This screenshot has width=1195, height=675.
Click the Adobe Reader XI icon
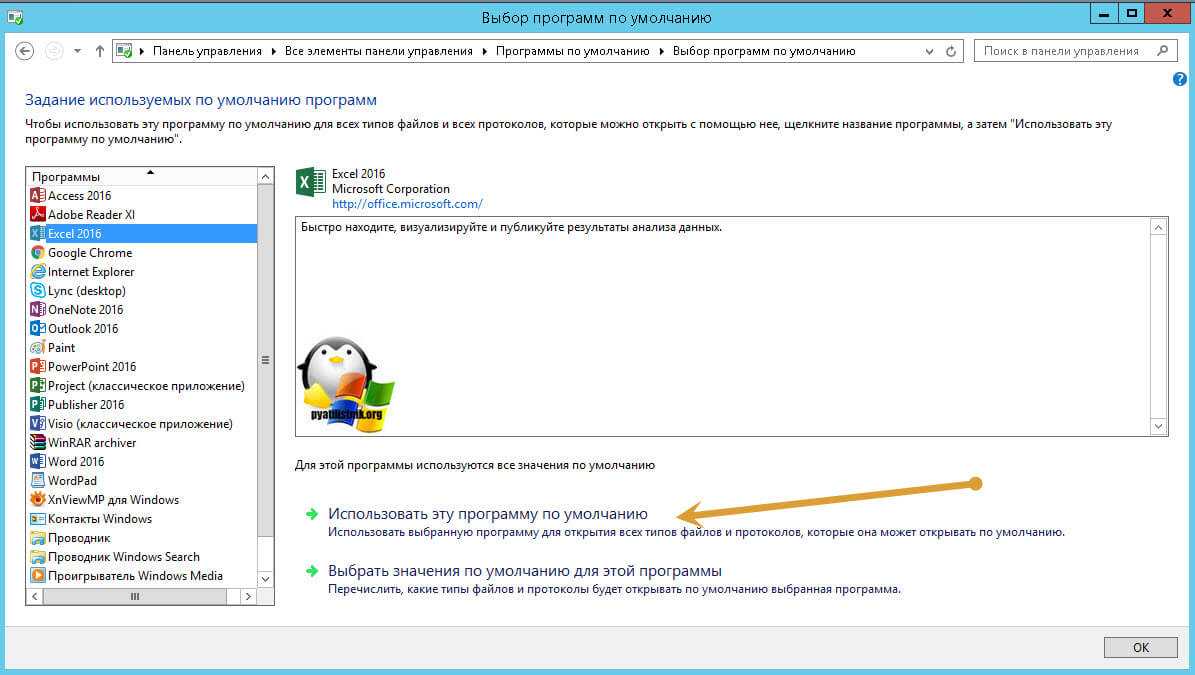[x=38, y=215]
